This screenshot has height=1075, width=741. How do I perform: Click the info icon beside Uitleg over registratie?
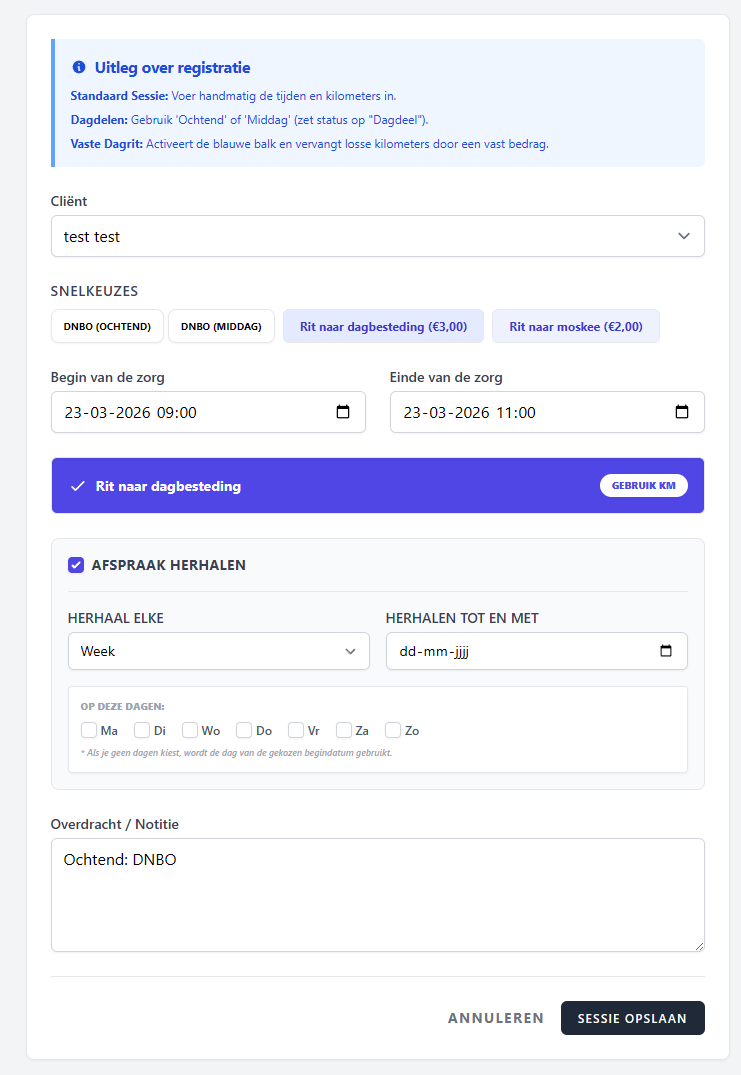[79, 68]
